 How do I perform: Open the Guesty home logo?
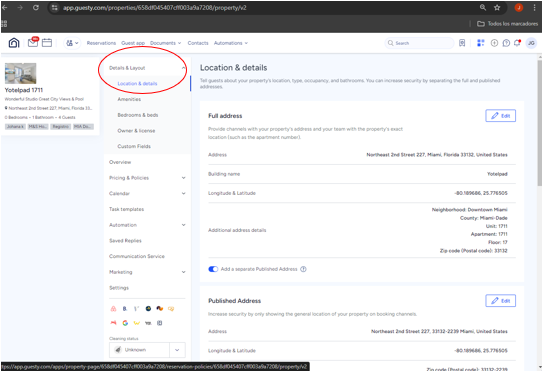point(14,43)
